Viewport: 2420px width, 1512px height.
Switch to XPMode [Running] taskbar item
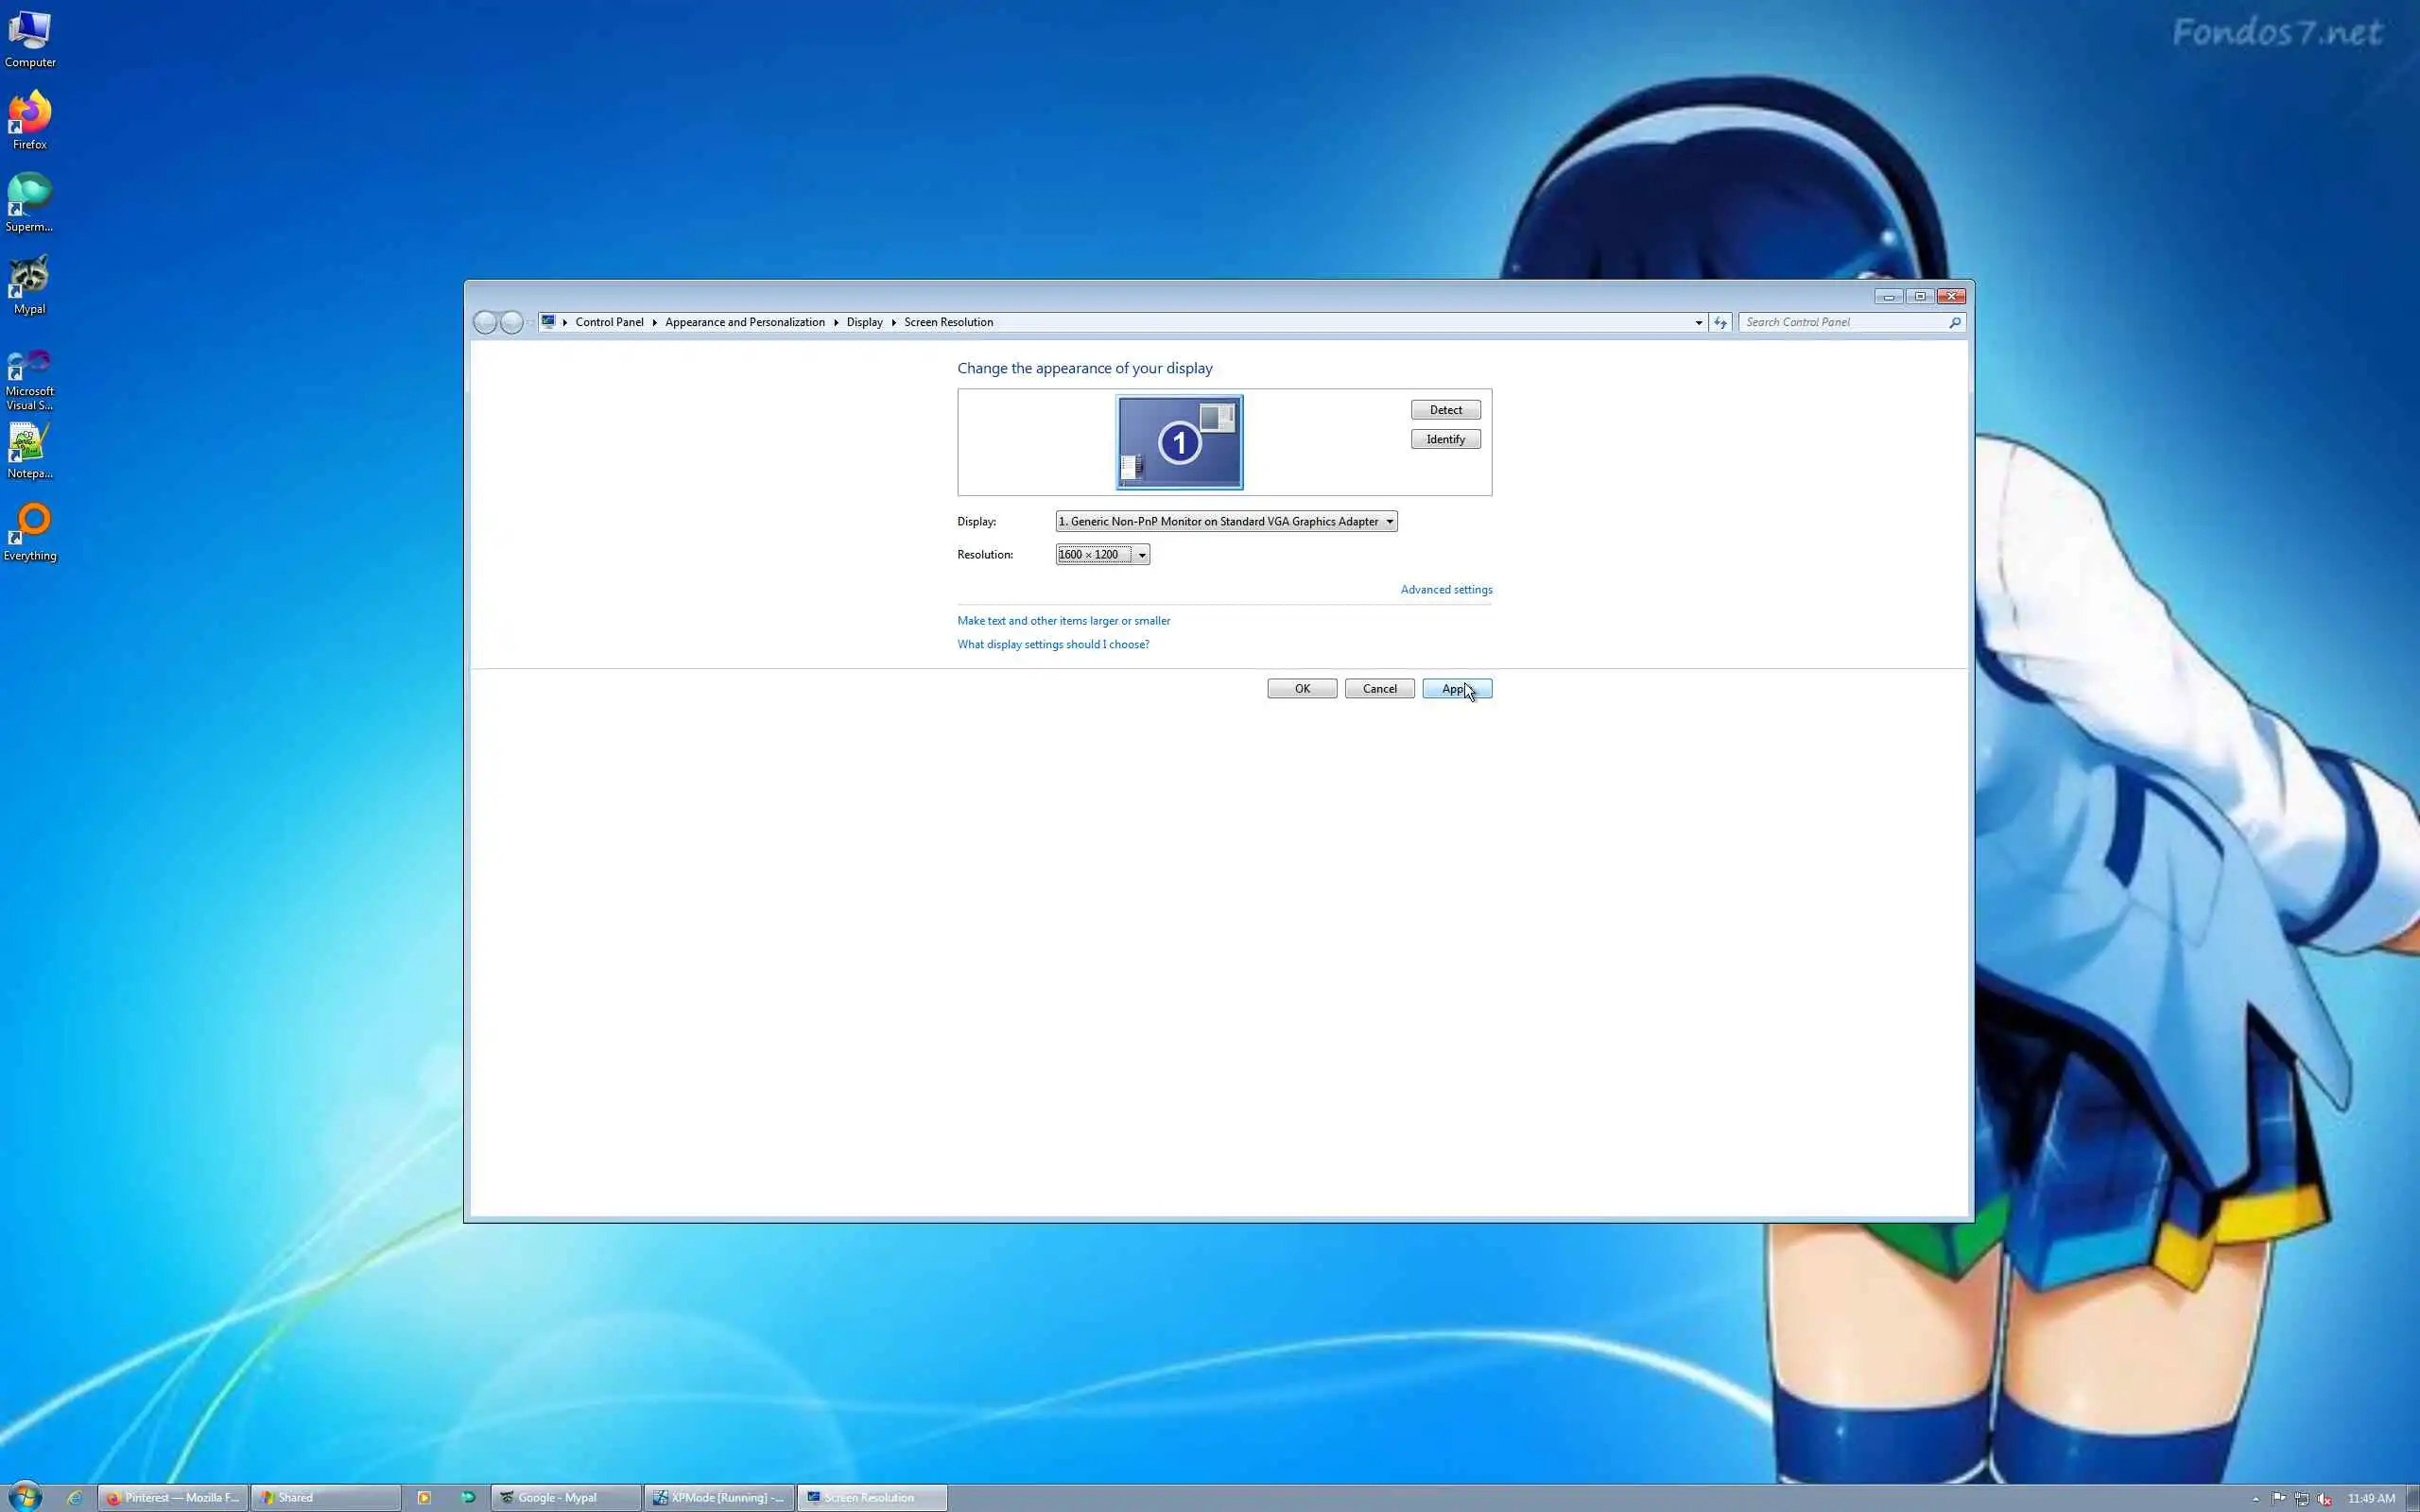coord(719,1497)
